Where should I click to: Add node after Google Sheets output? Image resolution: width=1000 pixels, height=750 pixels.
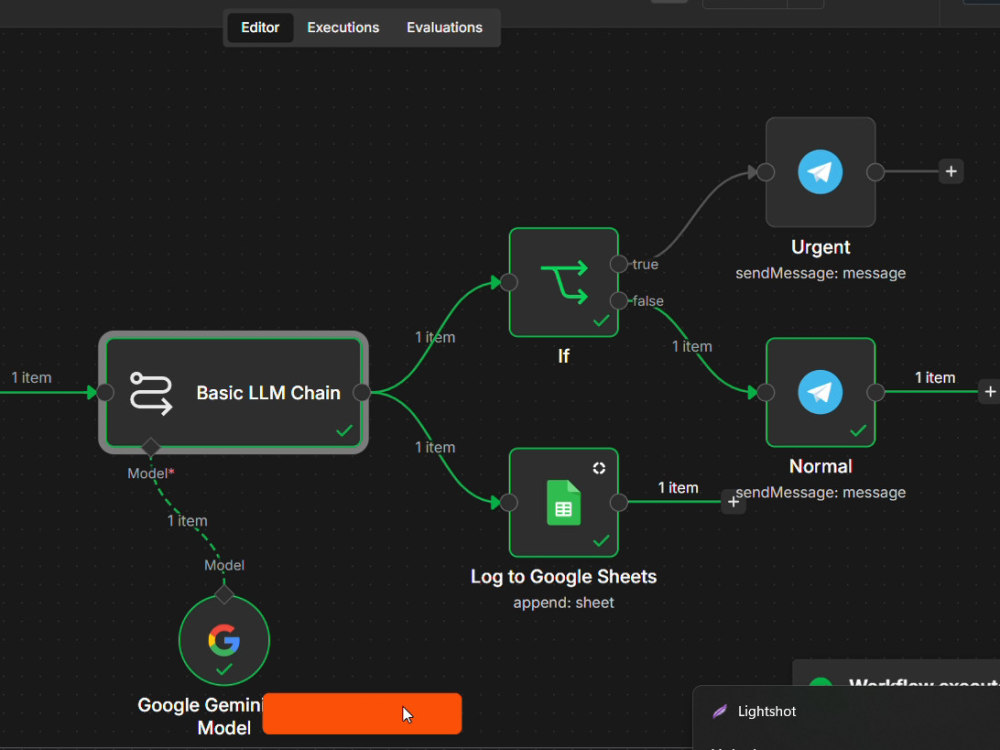point(733,503)
